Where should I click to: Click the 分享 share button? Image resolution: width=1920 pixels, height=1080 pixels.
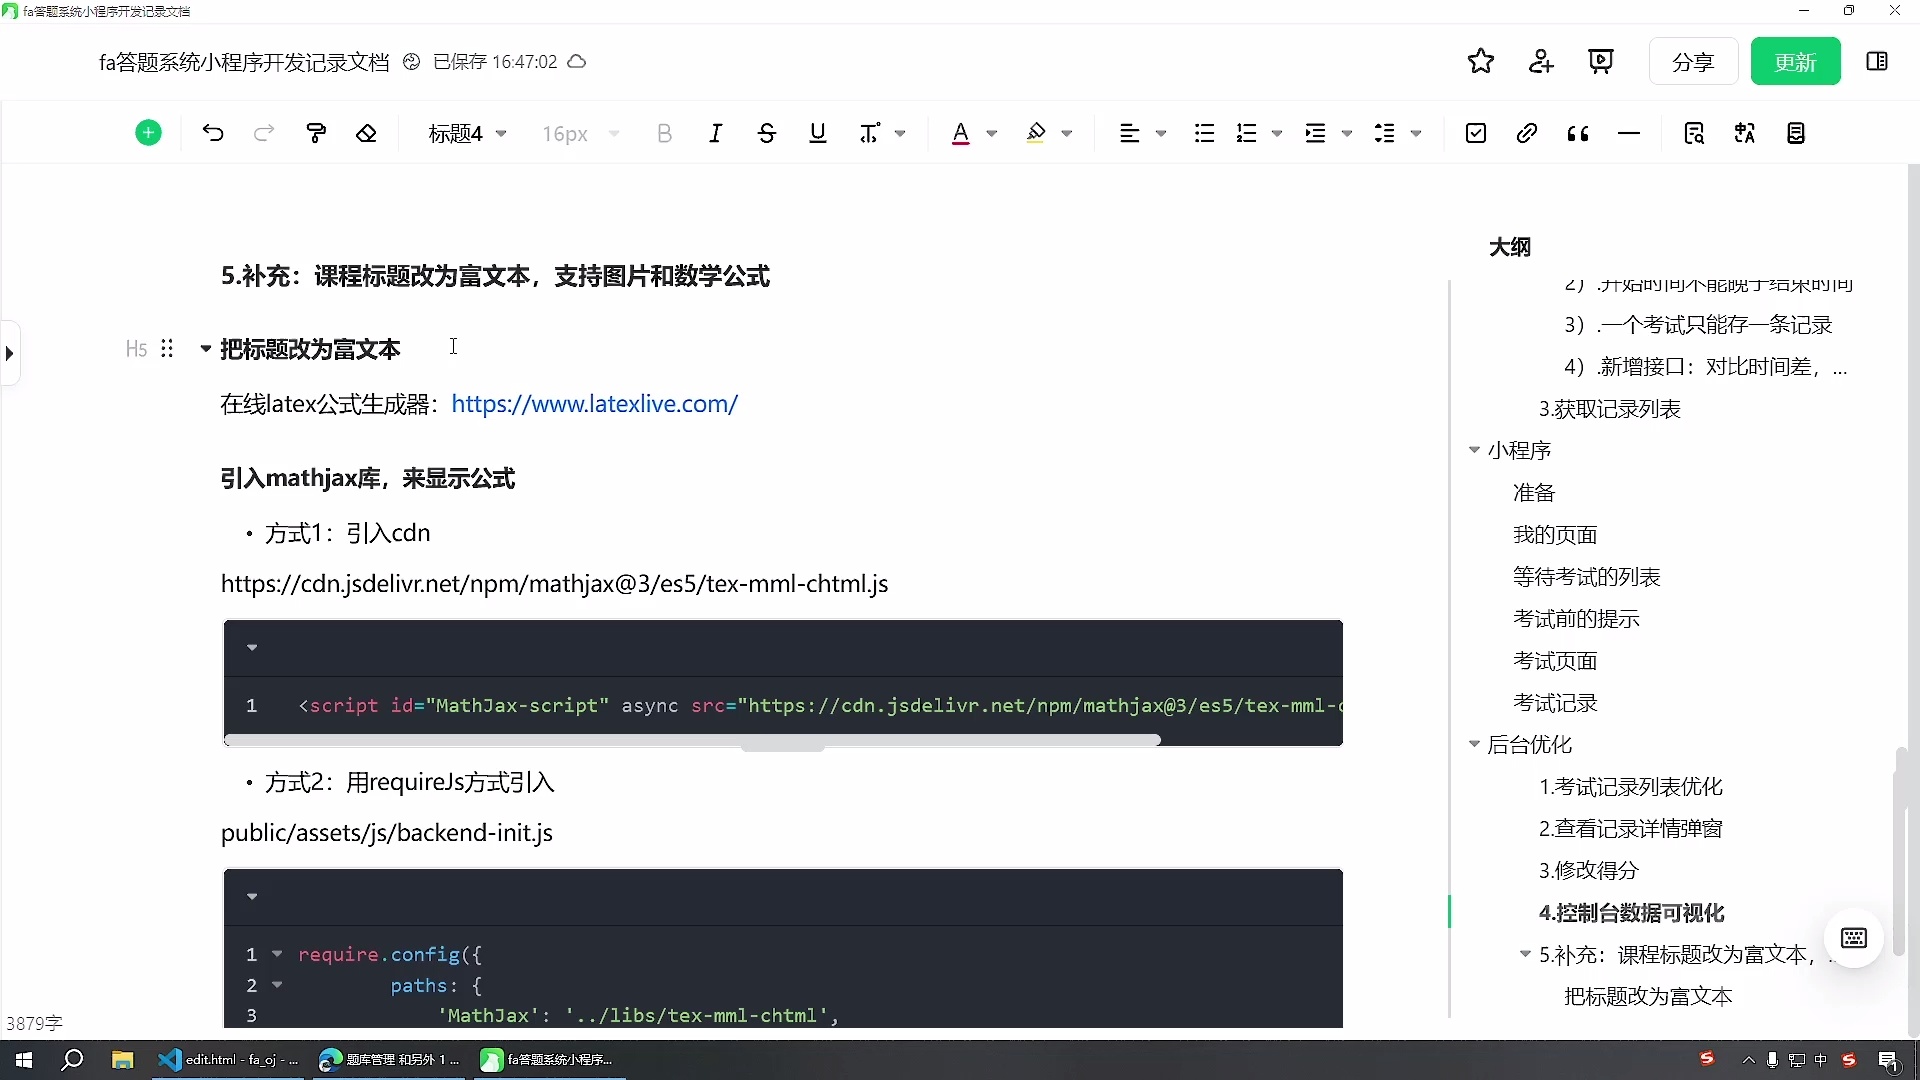point(1693,62)
